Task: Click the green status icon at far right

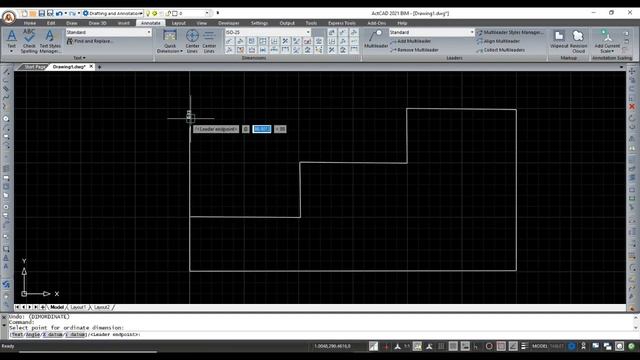Action: (631, 346)
